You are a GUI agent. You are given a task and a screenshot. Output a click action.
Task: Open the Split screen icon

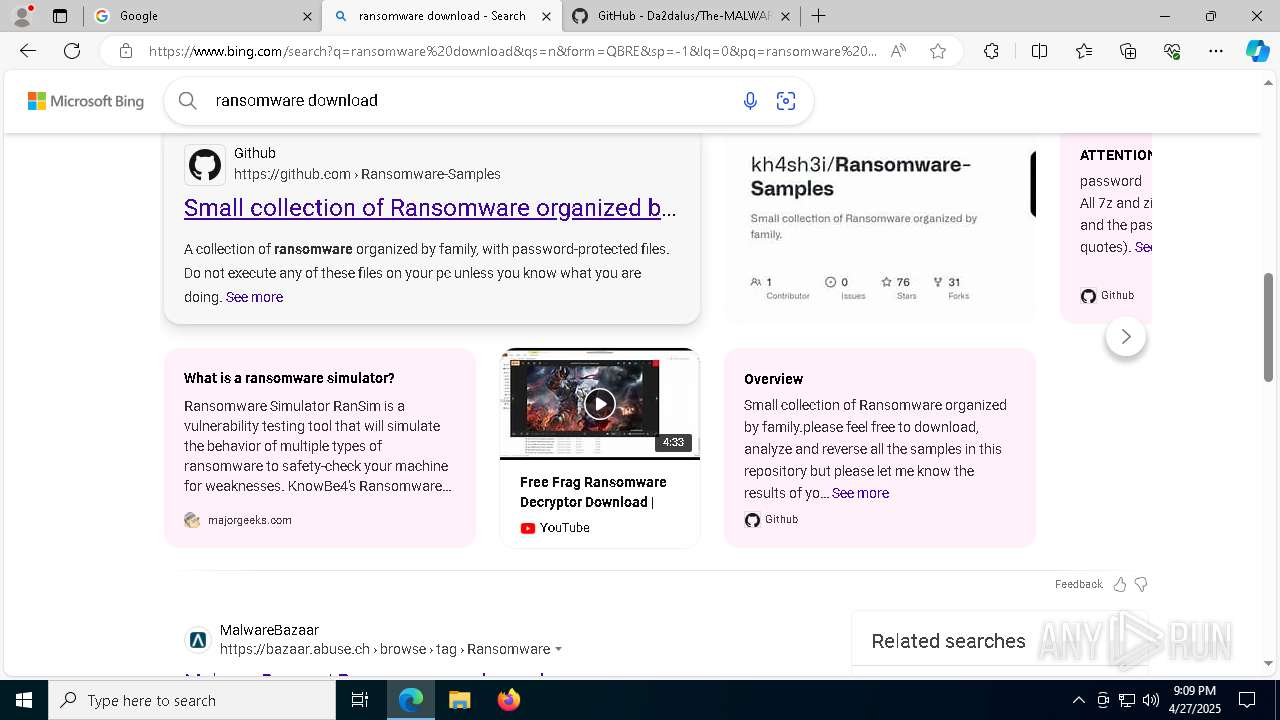[1039, 51]
